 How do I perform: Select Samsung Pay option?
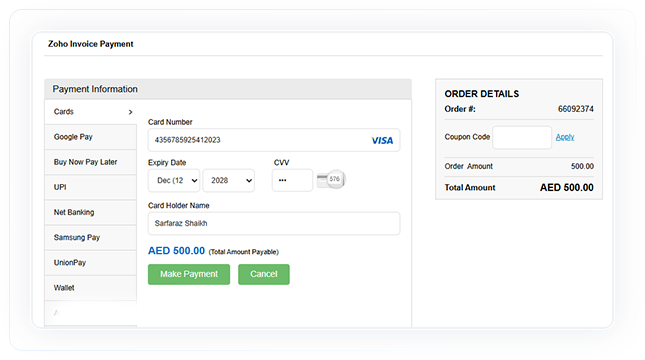click(x=90, y=237)
